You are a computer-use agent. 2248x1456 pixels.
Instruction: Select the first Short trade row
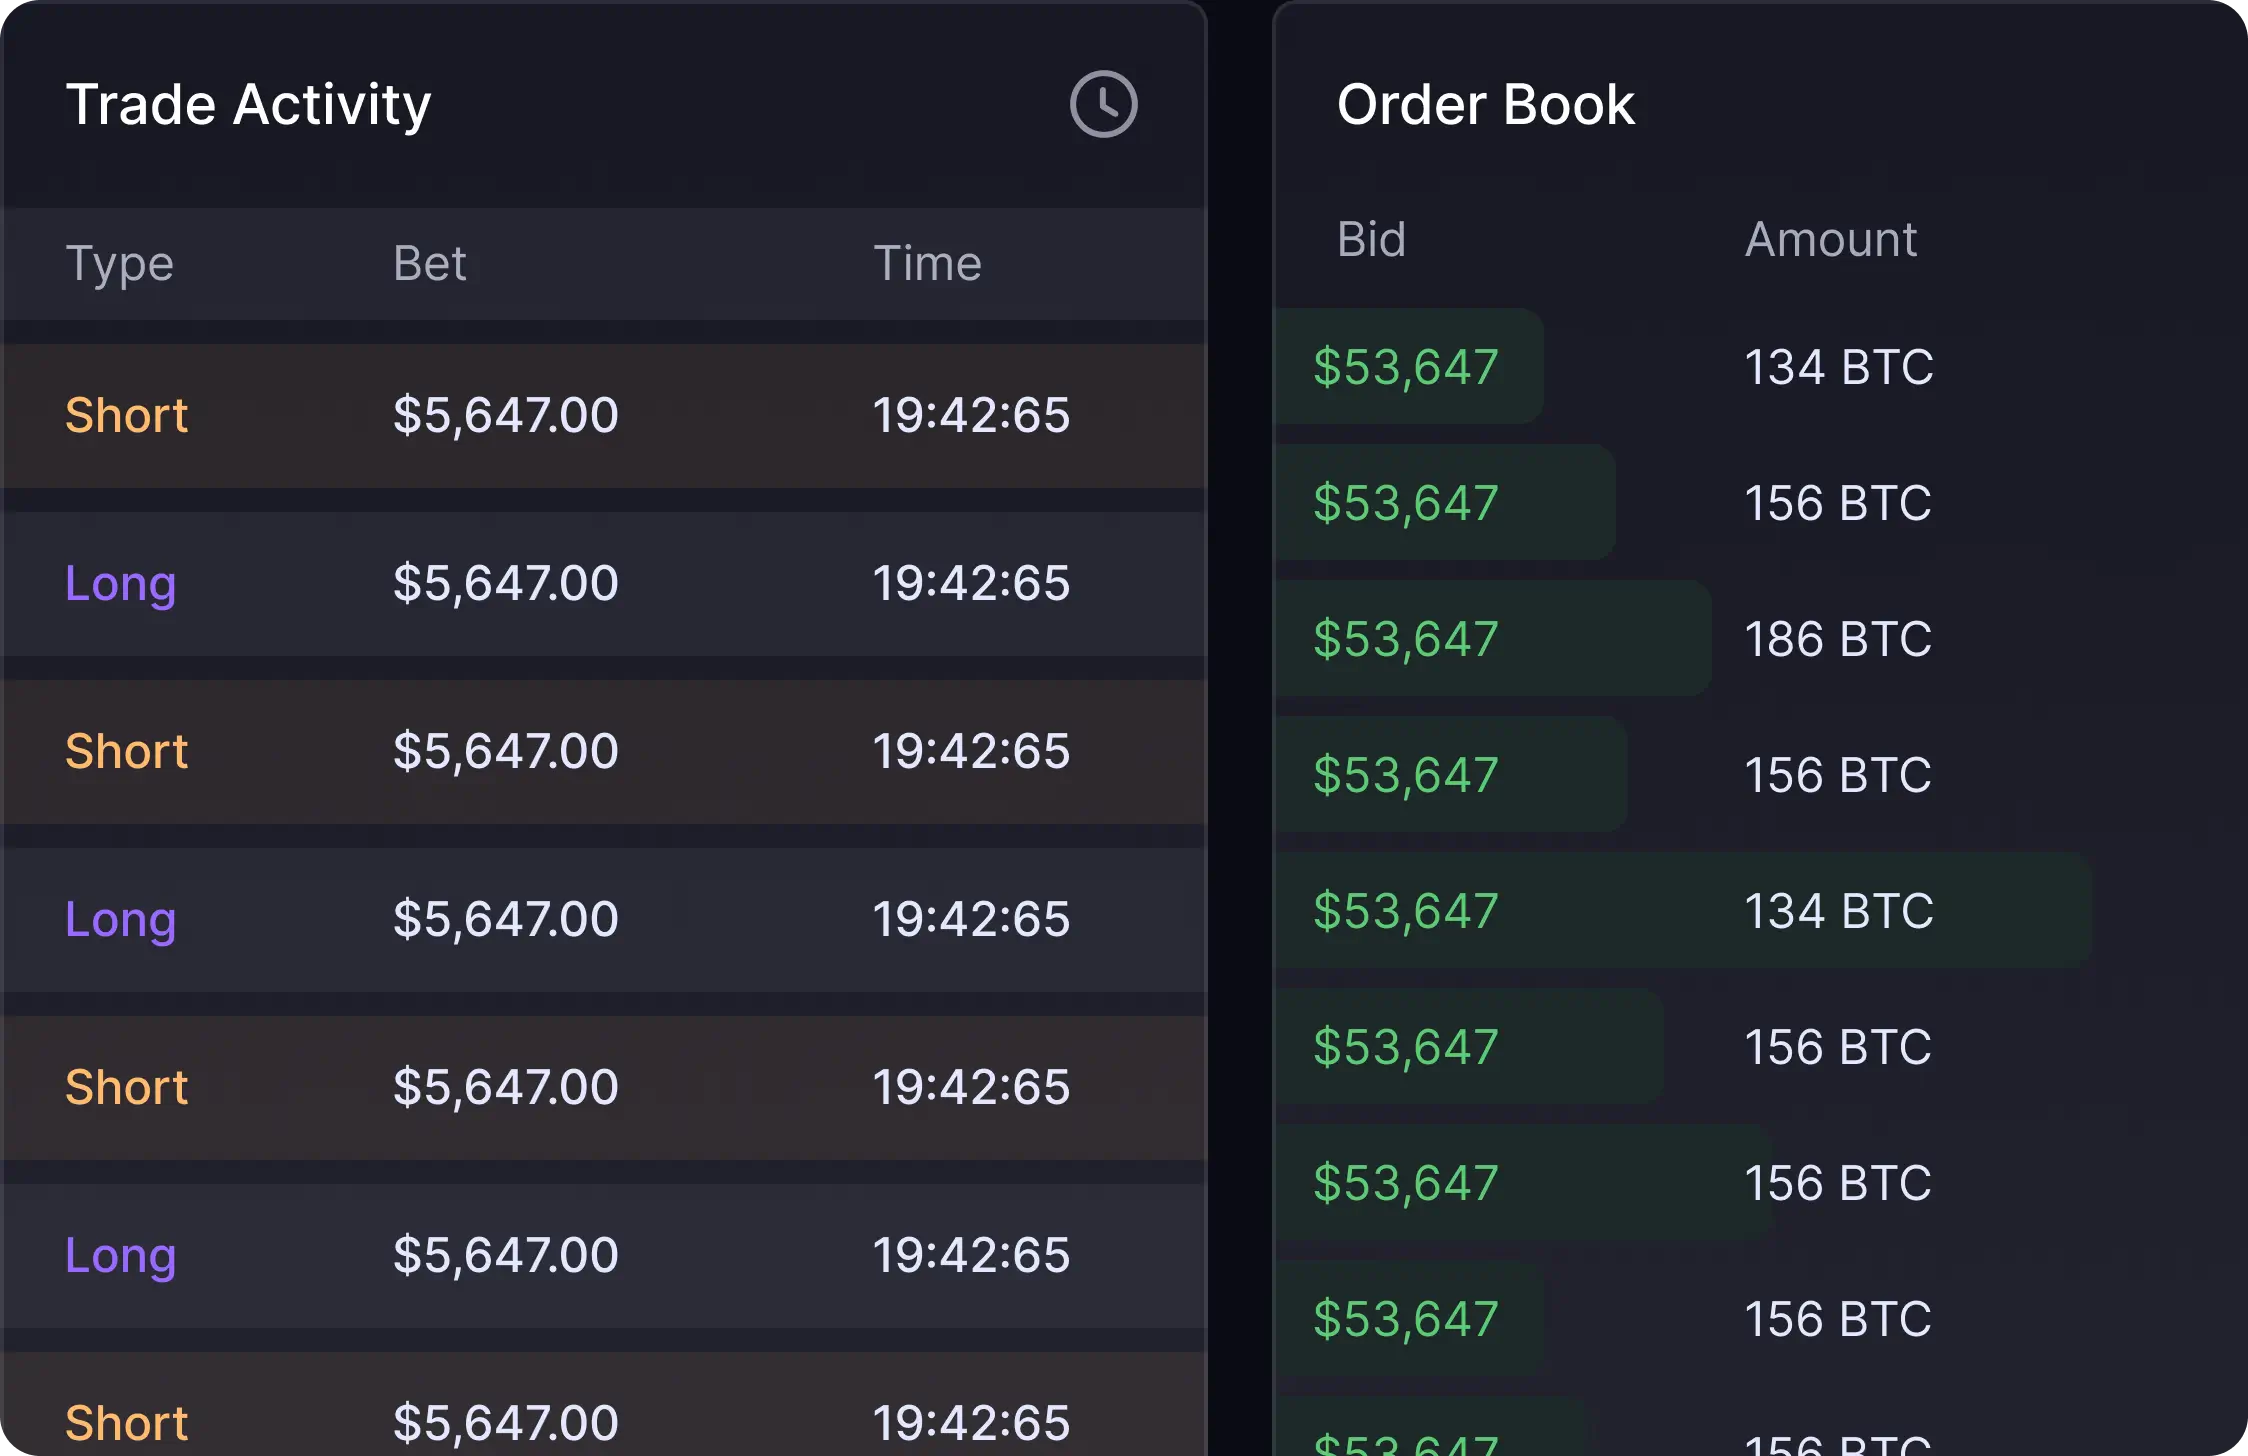(x=604, y=416)
